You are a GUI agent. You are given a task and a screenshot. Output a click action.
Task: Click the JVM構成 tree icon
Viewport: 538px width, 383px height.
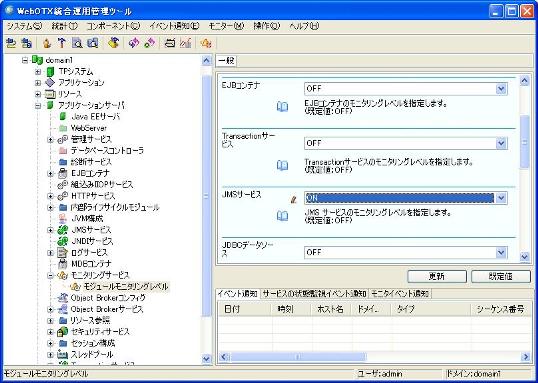pos(63,219)
